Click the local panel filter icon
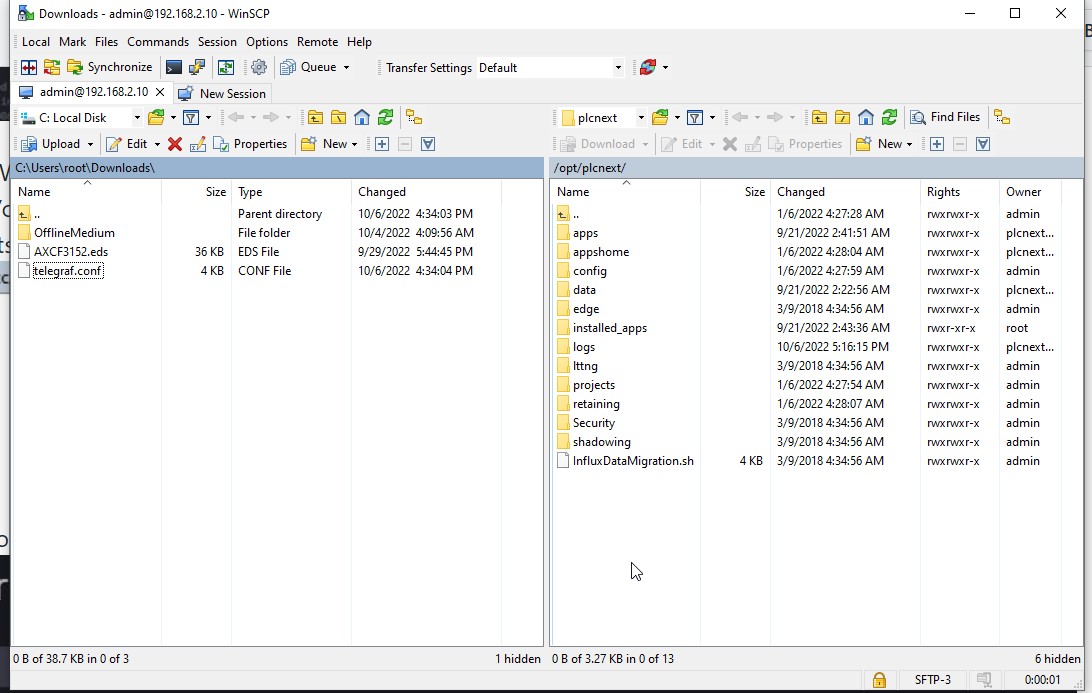Viewport: 1092px width, 693px height. tap(191, 118)
